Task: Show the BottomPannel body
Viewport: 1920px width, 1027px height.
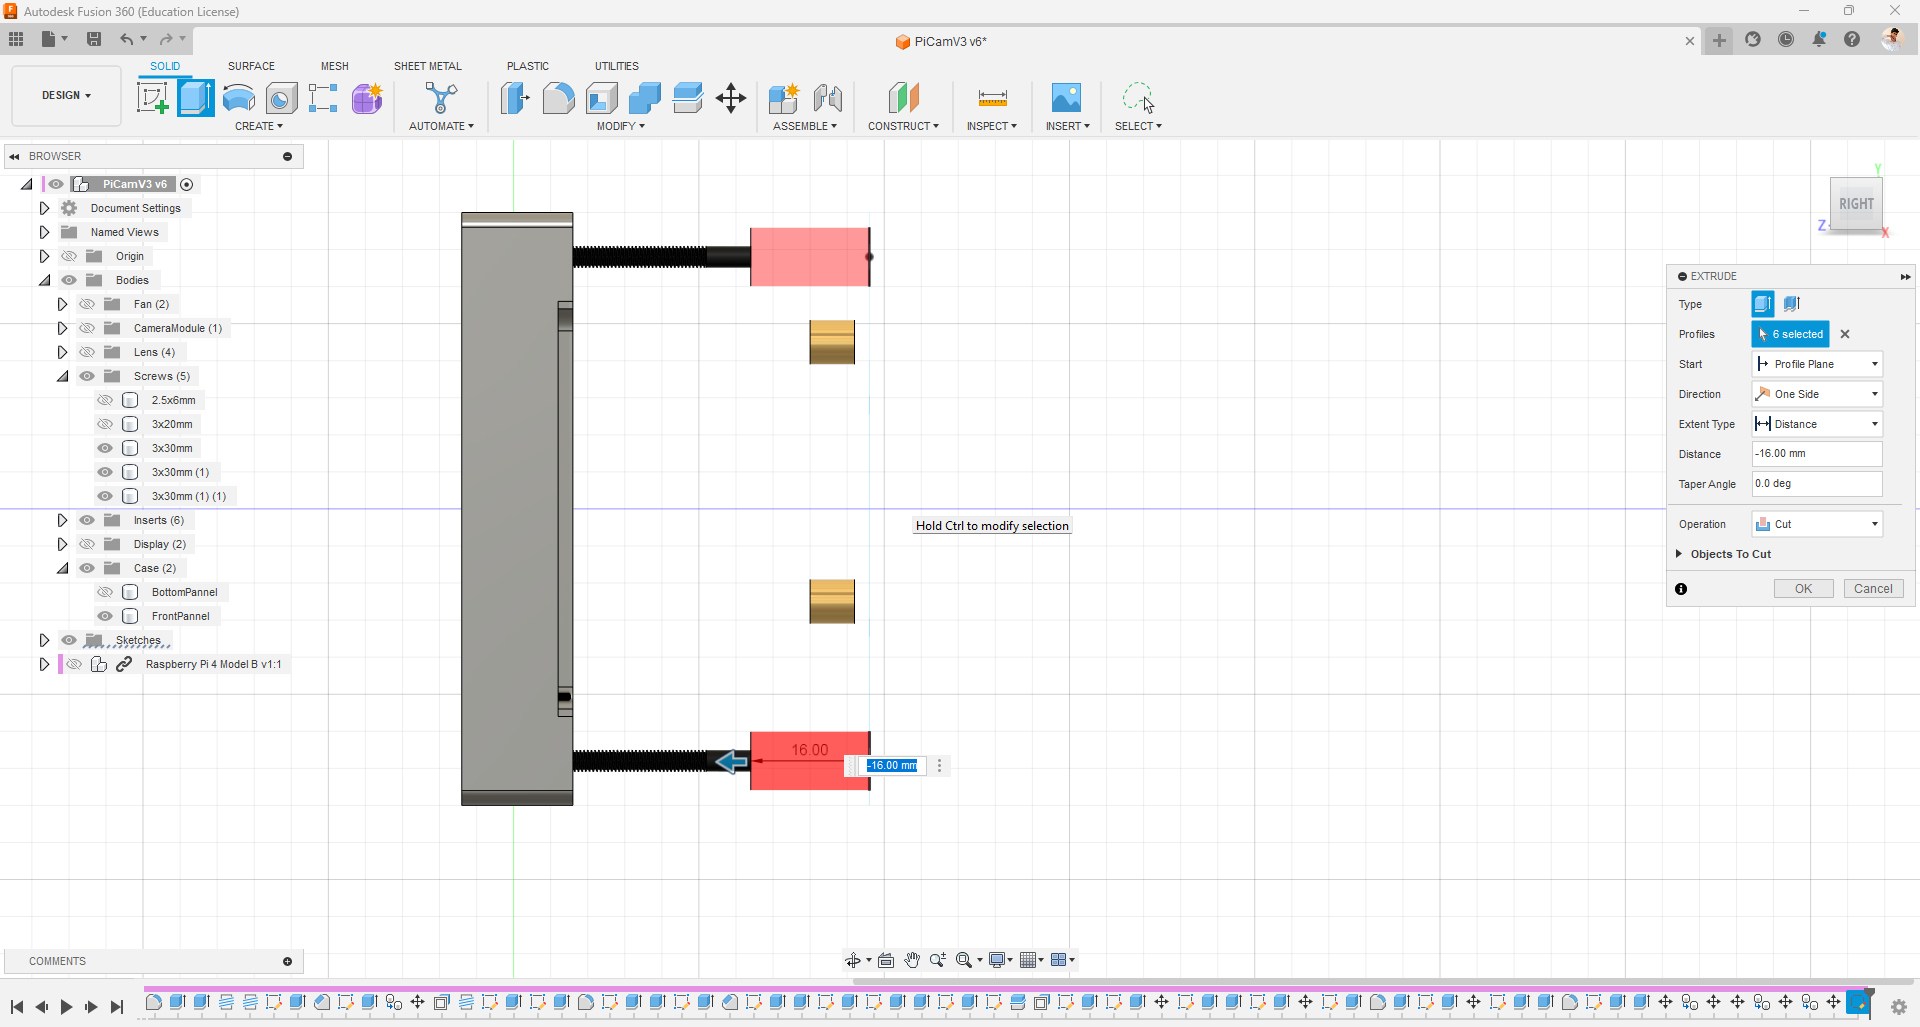Action: point(105,592)
